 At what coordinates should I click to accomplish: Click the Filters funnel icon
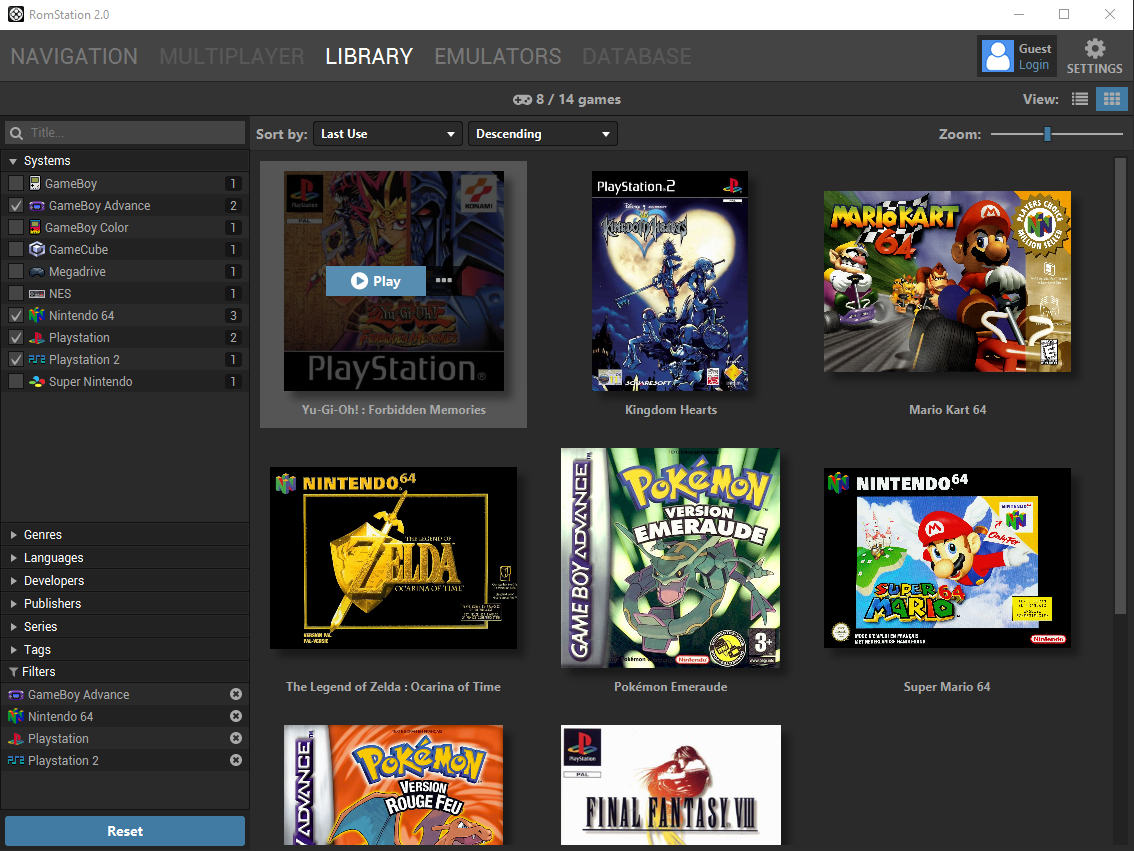coord(13,672)
